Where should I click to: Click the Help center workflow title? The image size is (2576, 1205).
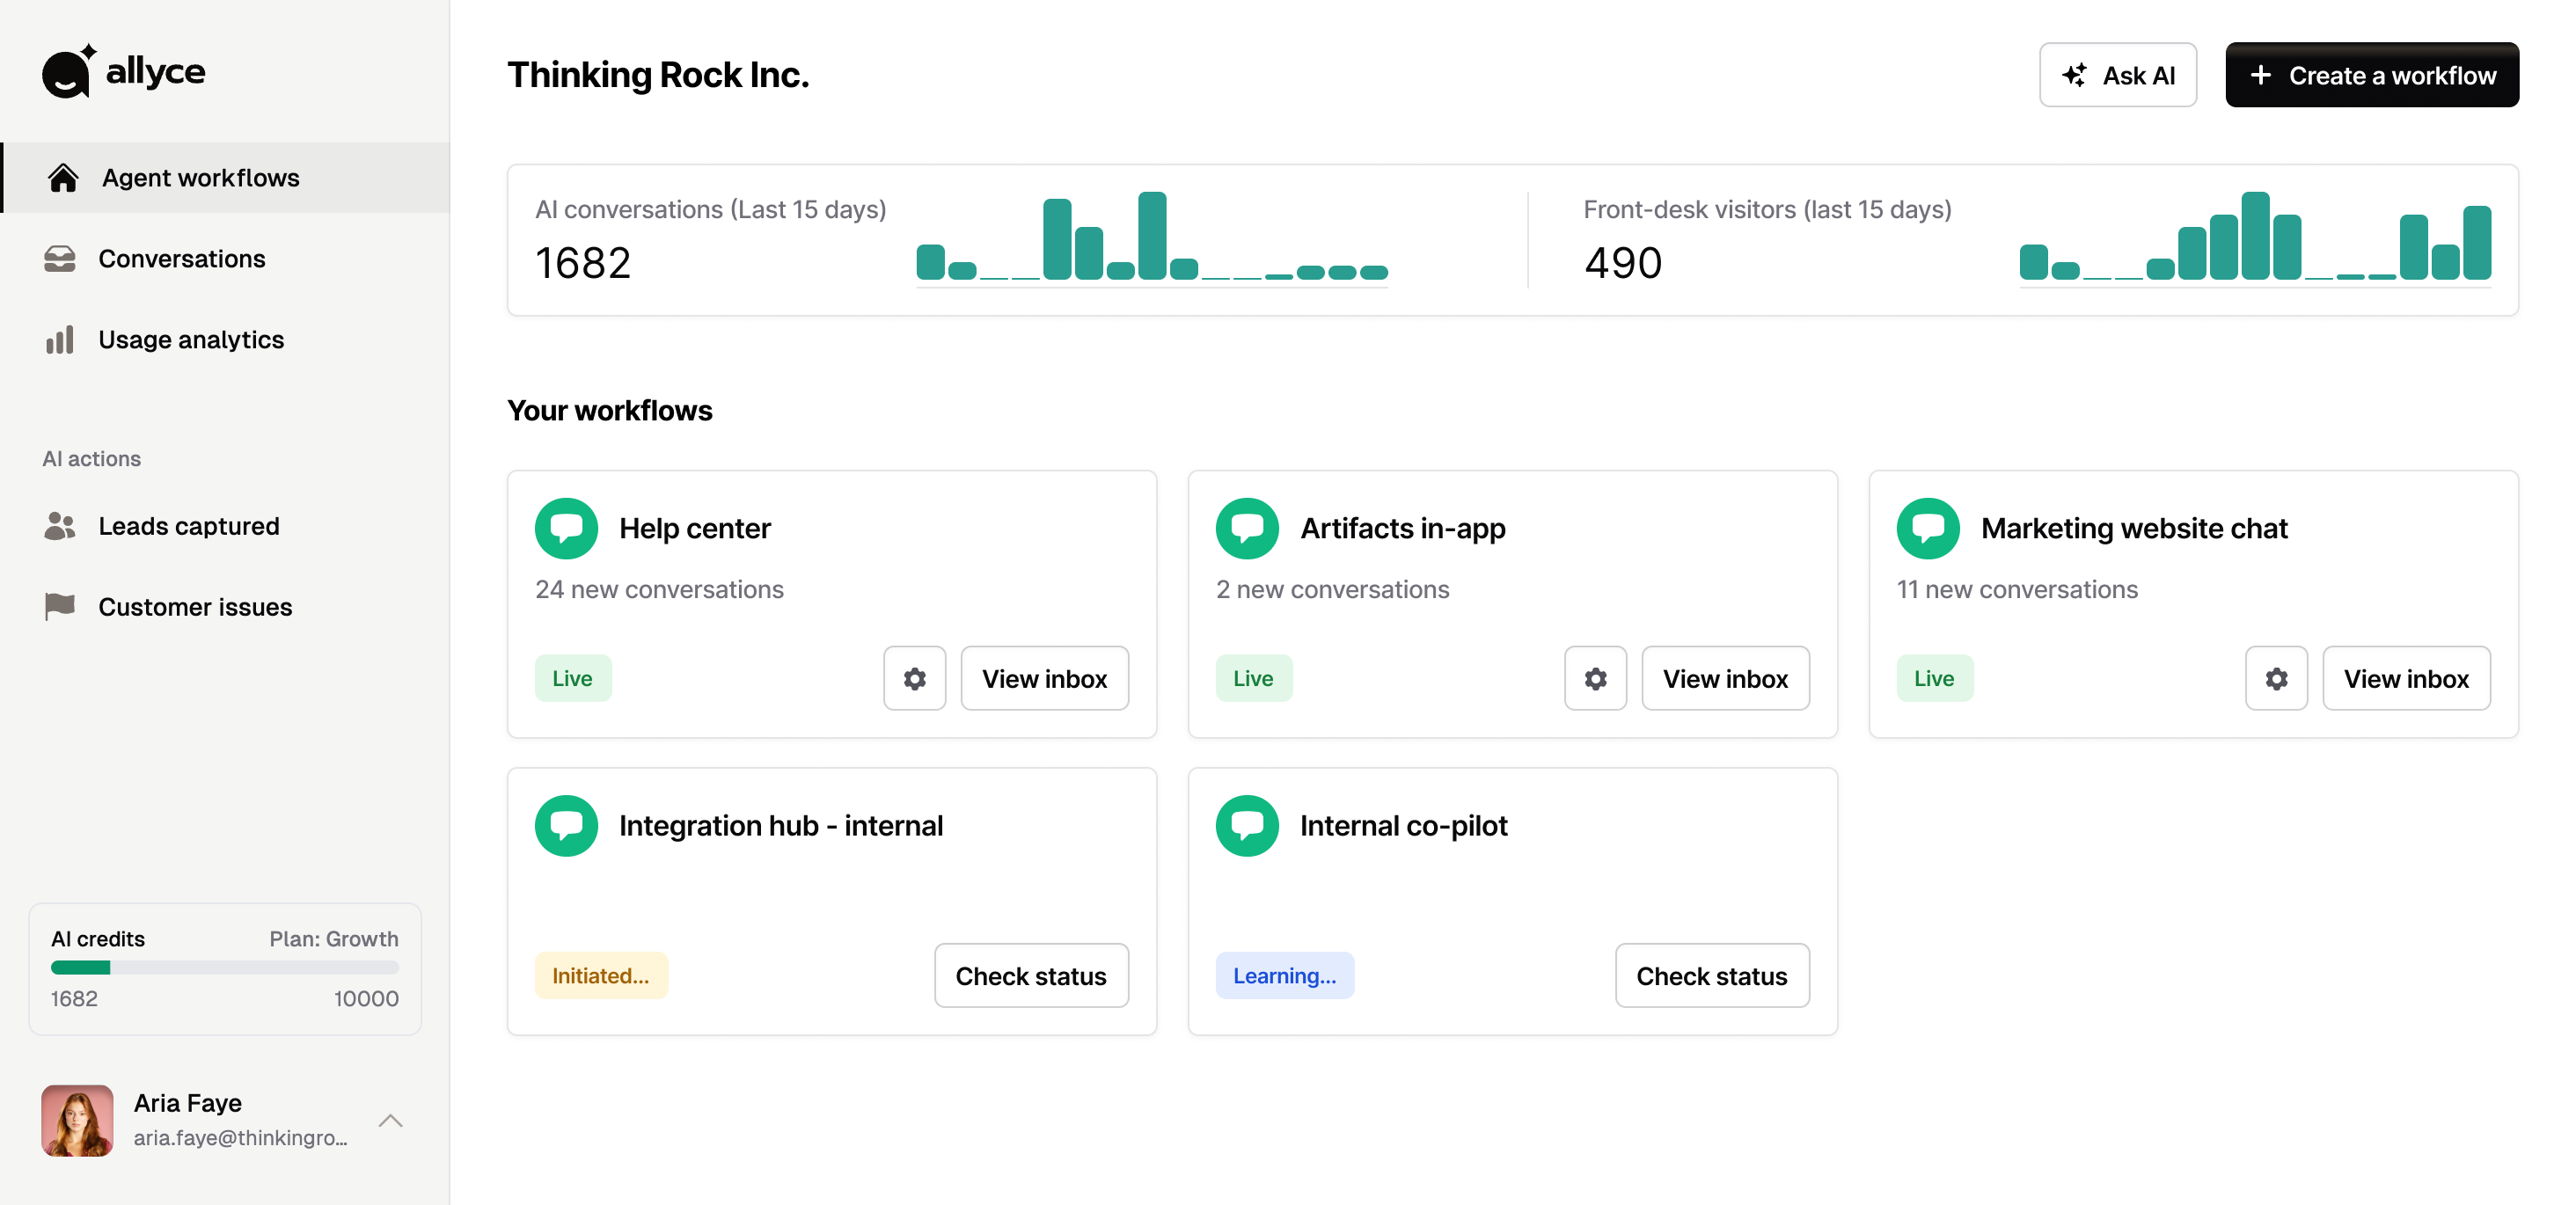695,528
